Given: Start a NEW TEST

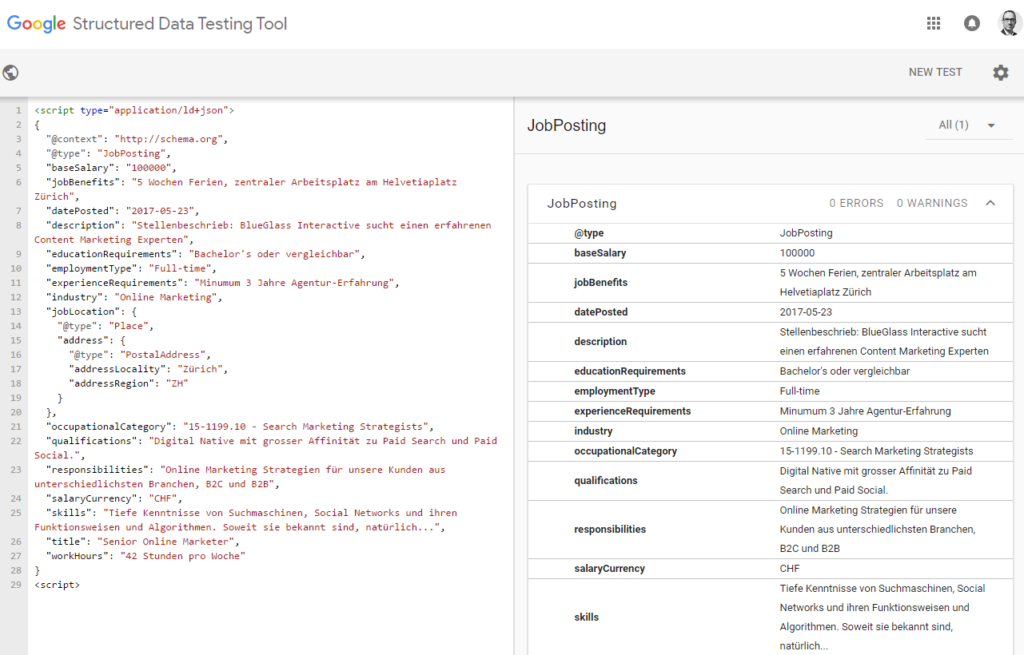Looking at the screenshot, I should [x=935, y=72].
